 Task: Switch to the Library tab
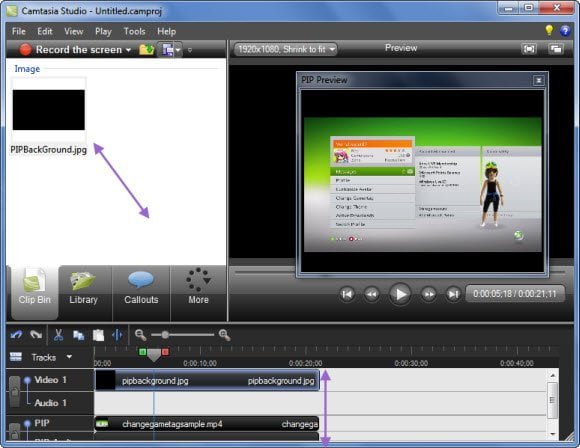click(x=84, y=292)
